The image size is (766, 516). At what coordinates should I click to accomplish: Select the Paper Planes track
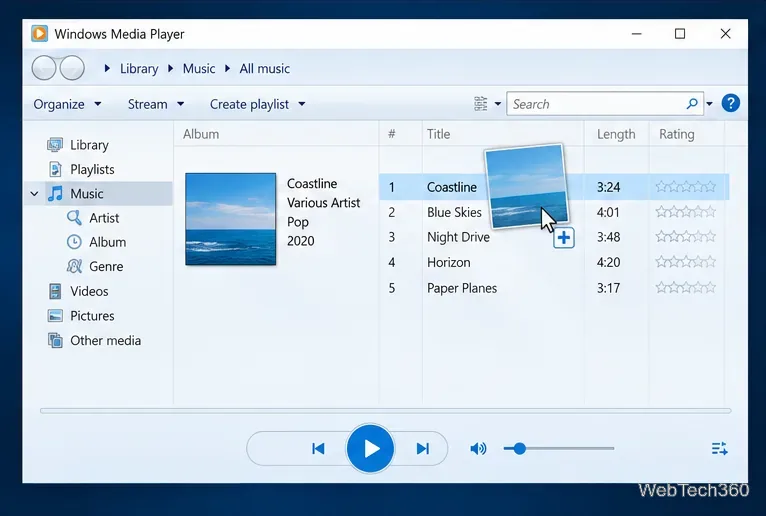pyautogui.click(x=462, y=288)
